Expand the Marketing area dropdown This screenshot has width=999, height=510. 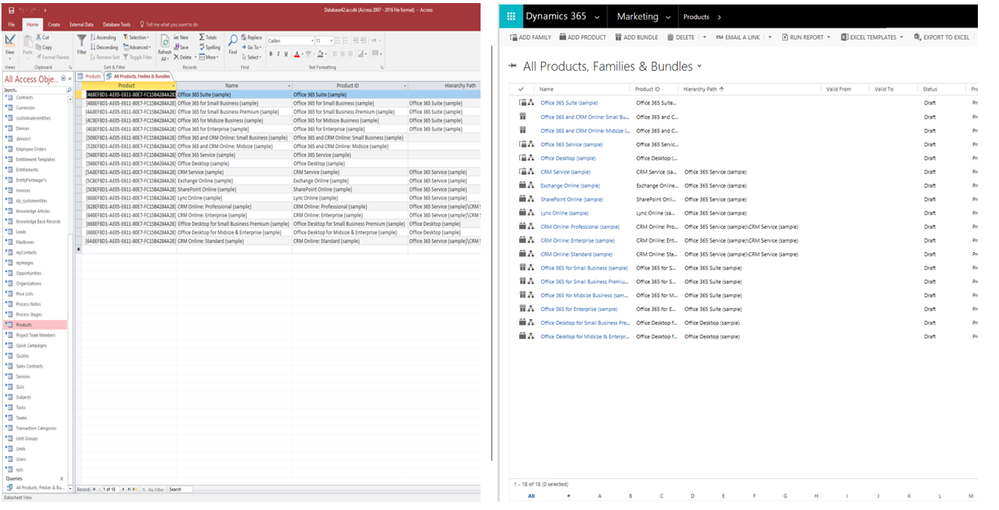pos(668,17)
